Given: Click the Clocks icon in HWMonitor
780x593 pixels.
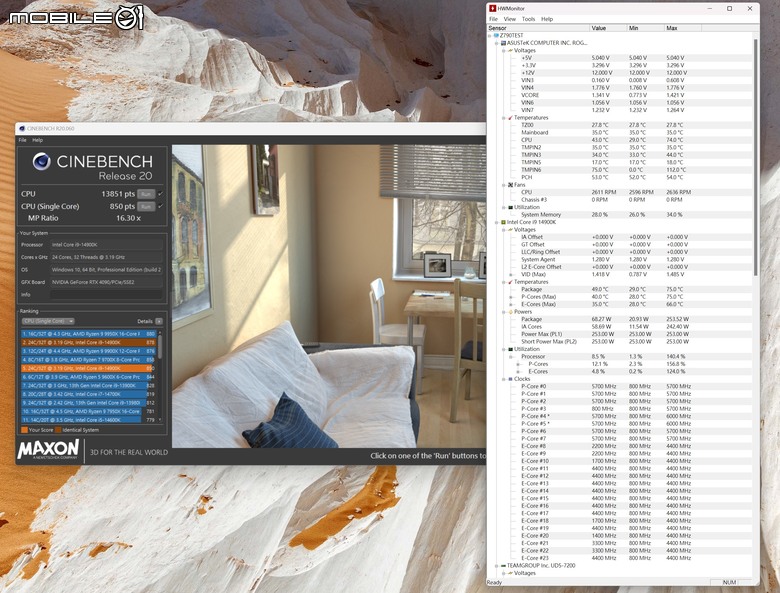Looking at the screenshot, I should coord(510,379).
